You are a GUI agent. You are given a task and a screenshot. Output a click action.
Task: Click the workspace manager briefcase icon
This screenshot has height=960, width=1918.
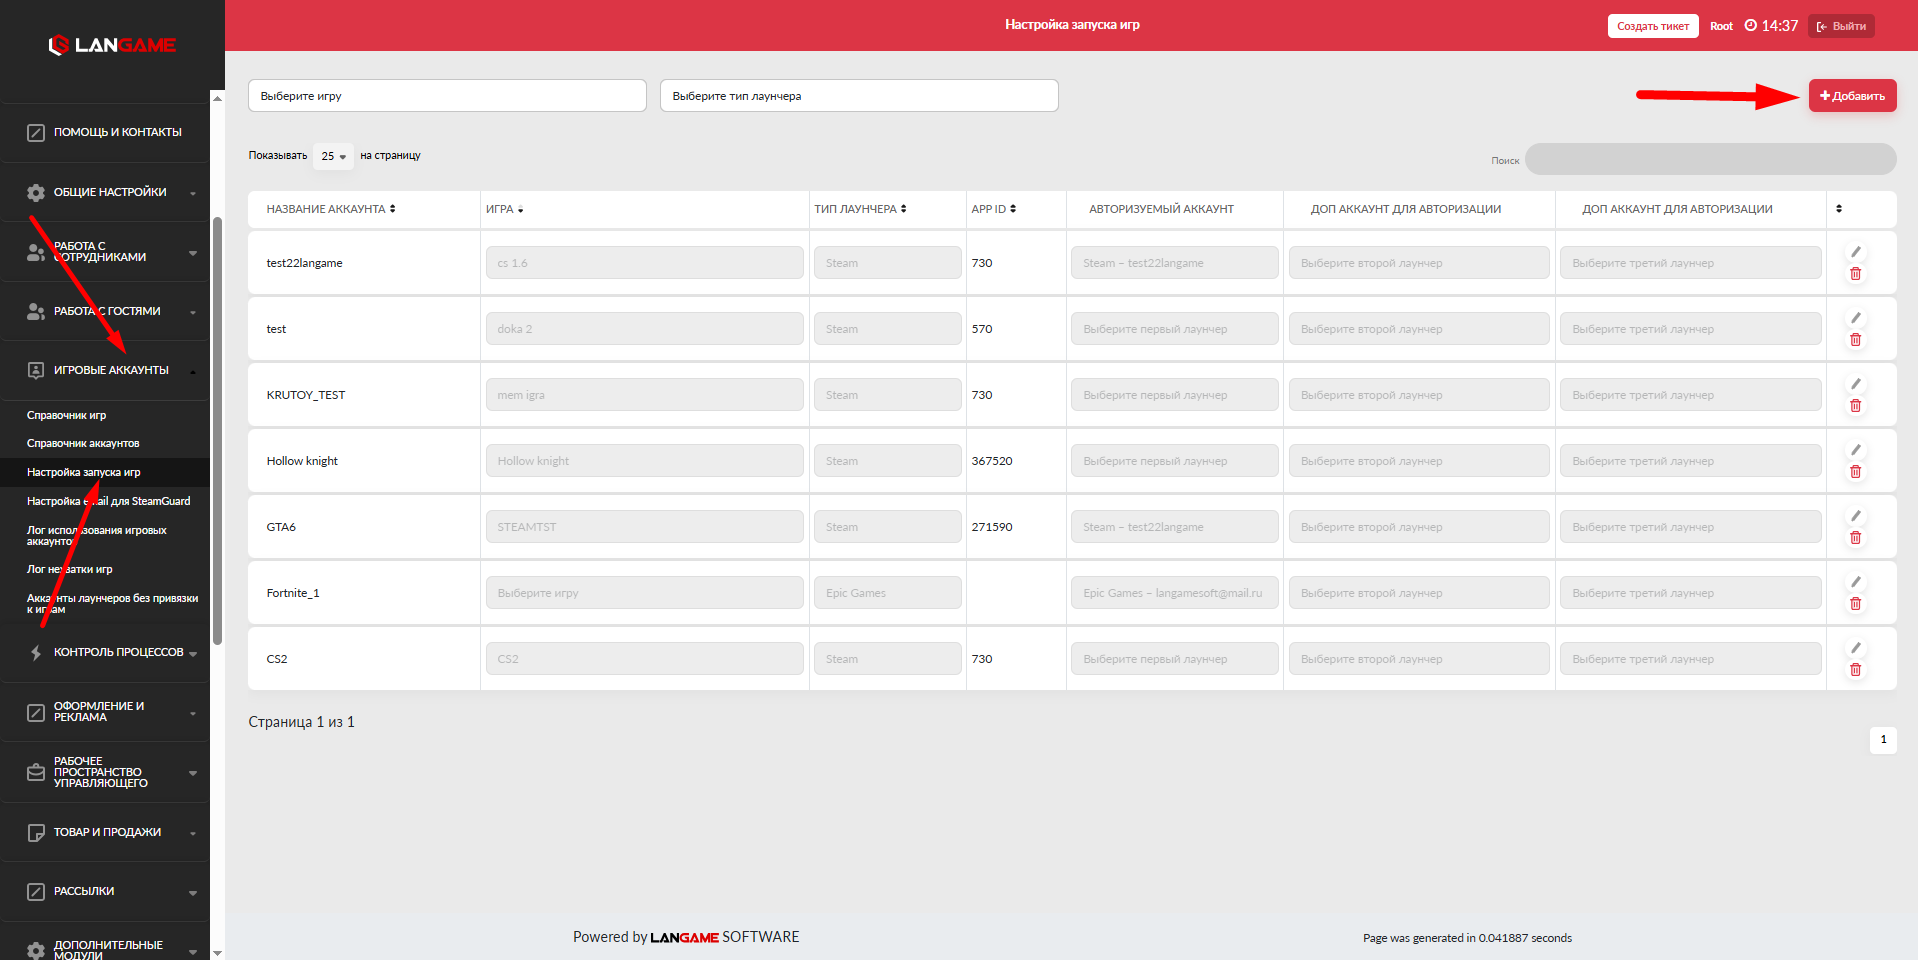pos(36,772)
